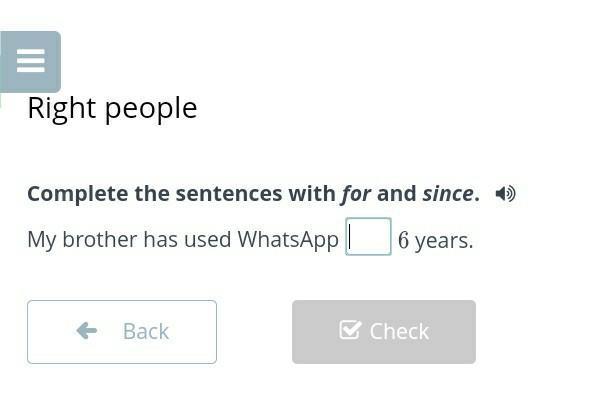Image resolution: width=604 pixels, height=415 pixels.
Task: Click the word "brother" in the sentence
Action: click(x=99, y=240)
